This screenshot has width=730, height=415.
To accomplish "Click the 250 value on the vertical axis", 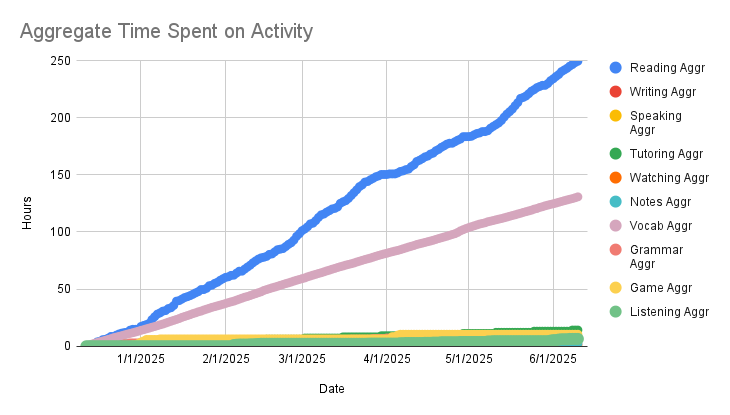I will click(59, 60).
